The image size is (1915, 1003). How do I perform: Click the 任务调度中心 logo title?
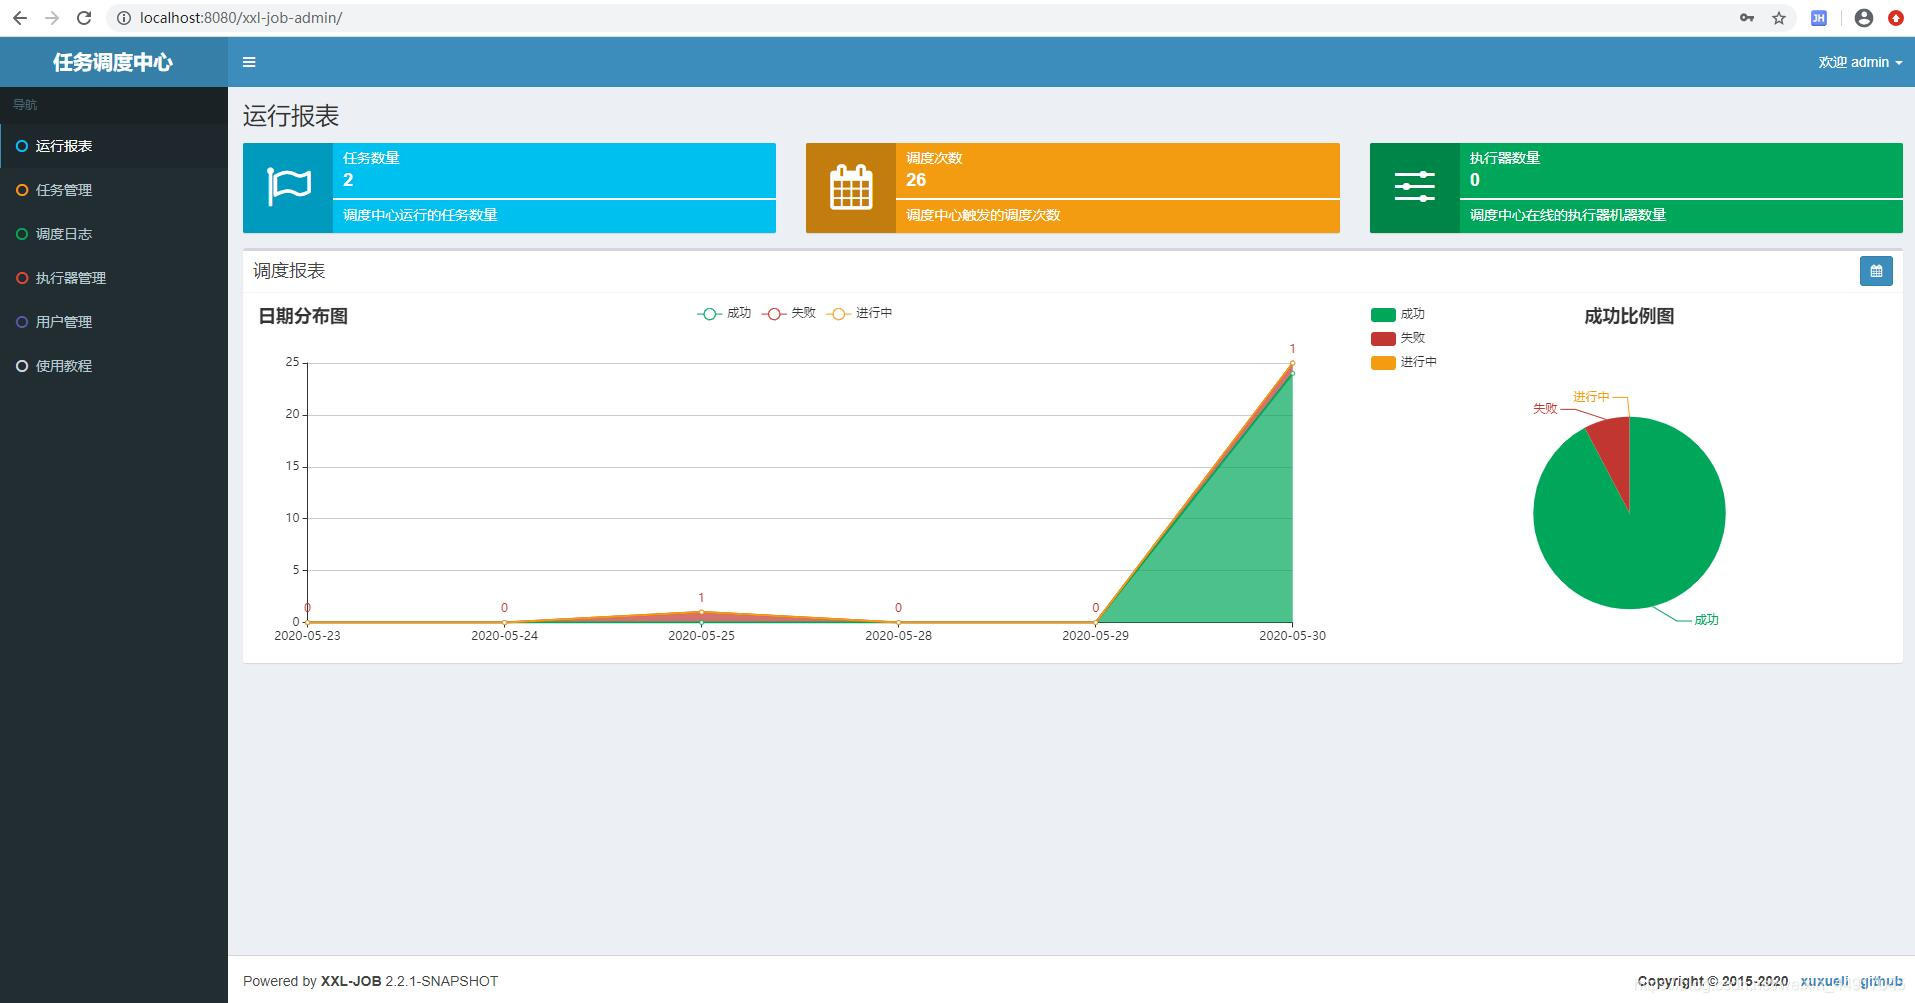click(113, 62)
